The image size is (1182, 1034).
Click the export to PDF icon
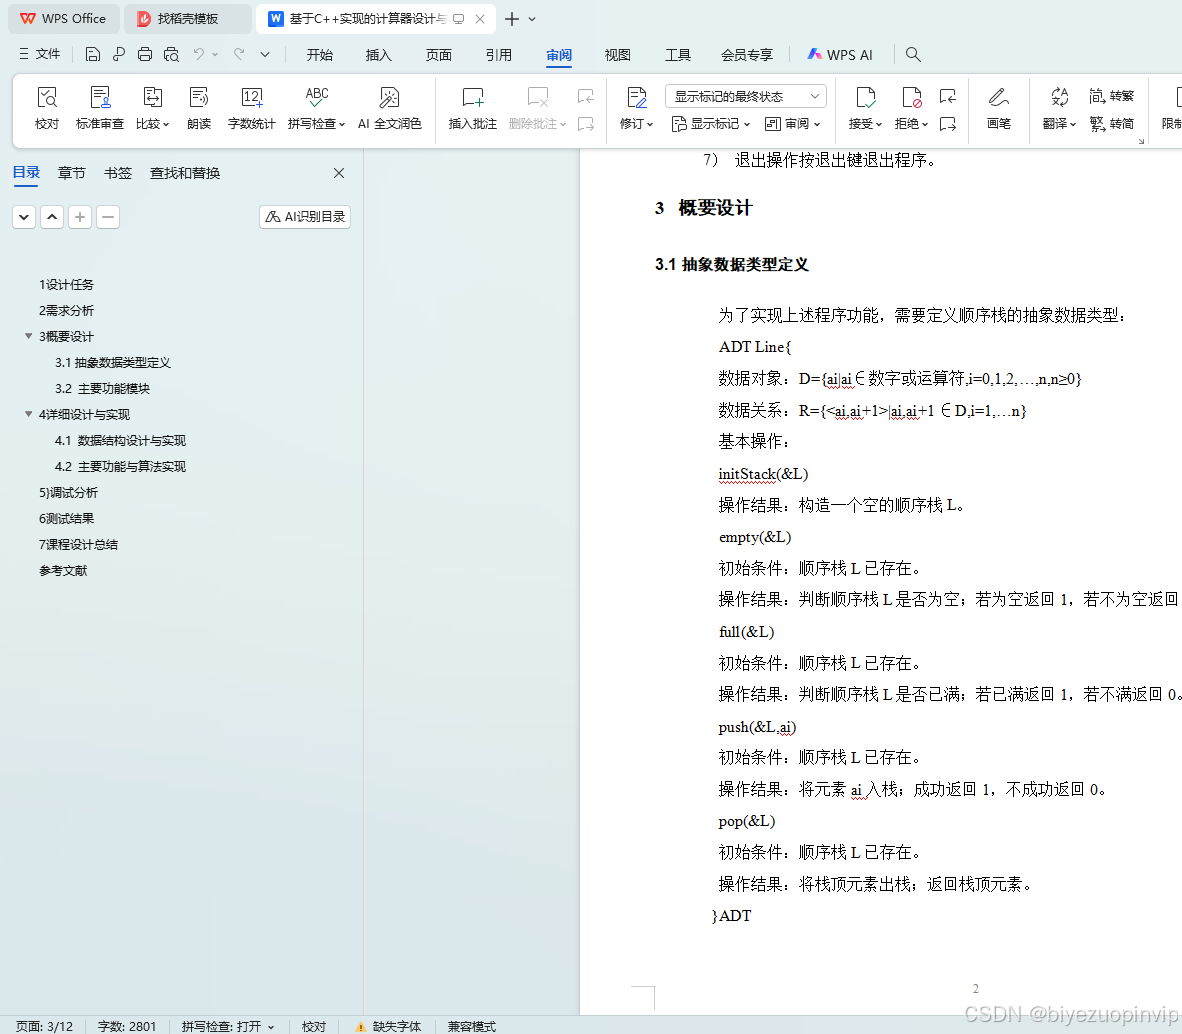pyautogui.click(x=118, y=54)
